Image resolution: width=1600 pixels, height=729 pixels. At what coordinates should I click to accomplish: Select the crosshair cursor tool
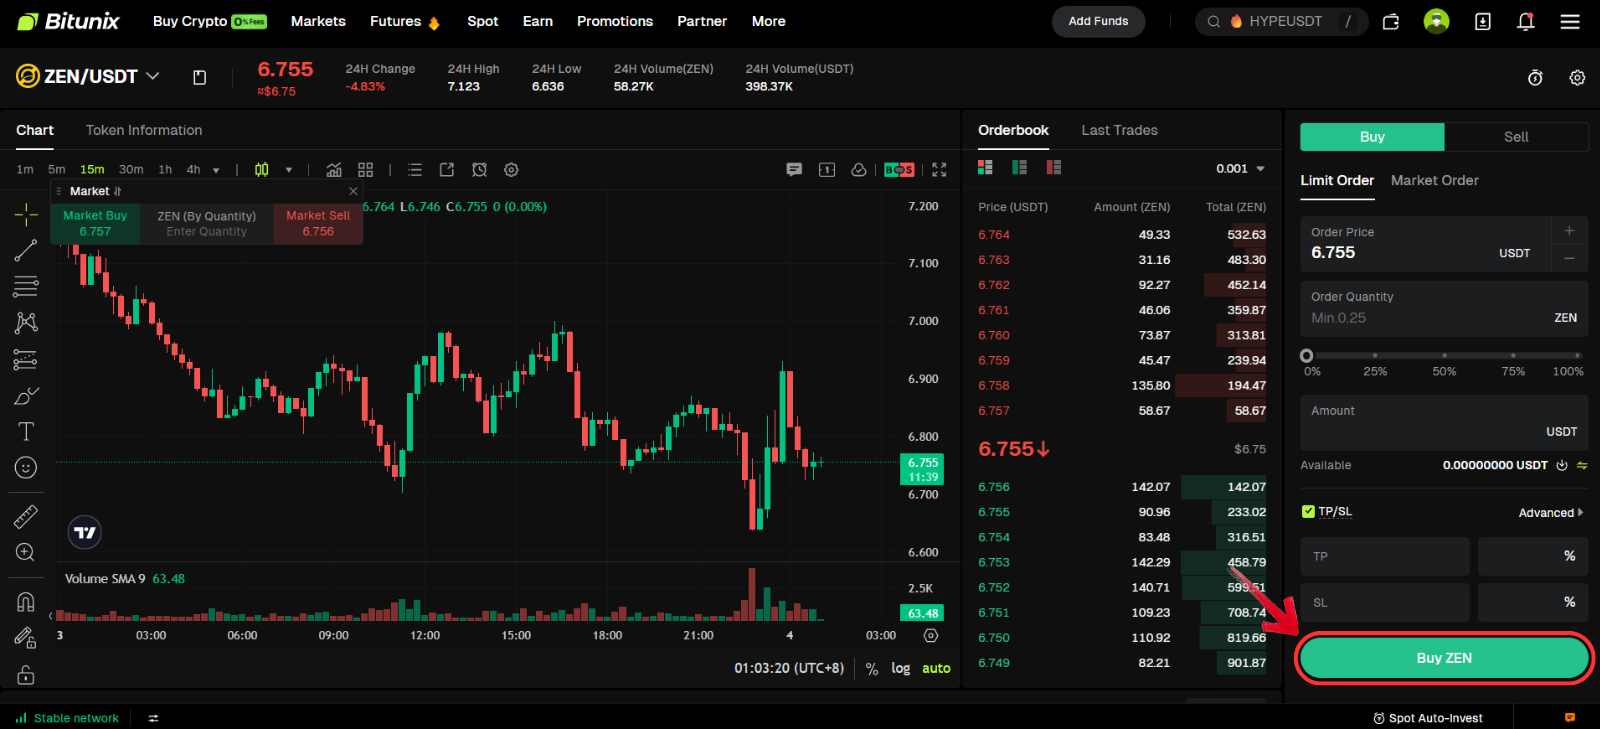[x=26, y=214]
